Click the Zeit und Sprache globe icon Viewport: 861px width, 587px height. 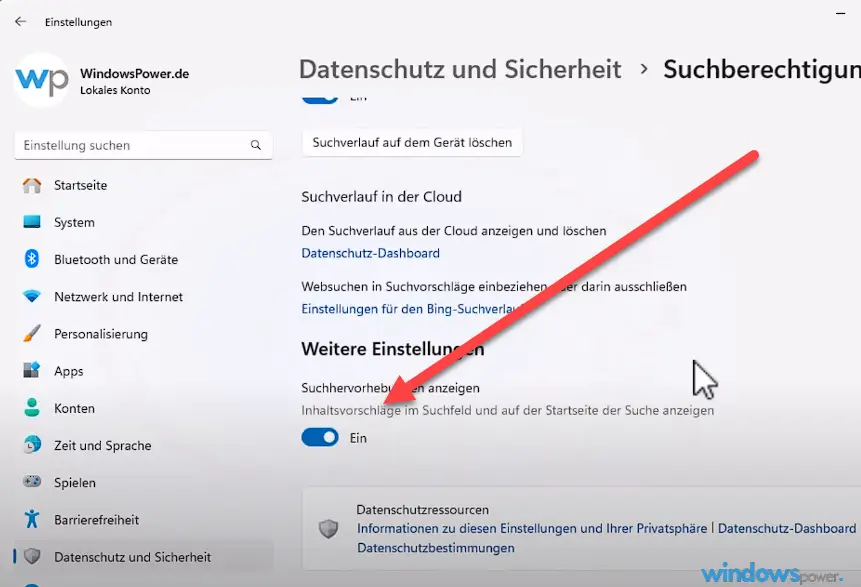pos(32,445)
